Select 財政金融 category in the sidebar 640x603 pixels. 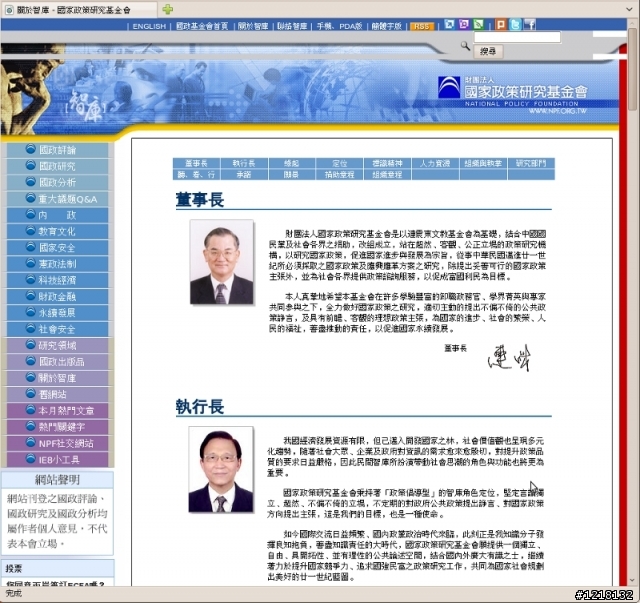tap(57, 297)
